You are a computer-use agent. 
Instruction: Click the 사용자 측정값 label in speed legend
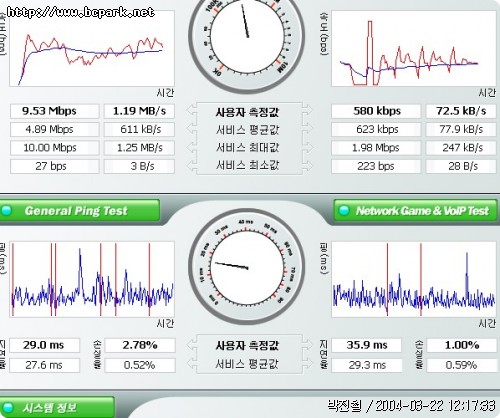point(247,112)
